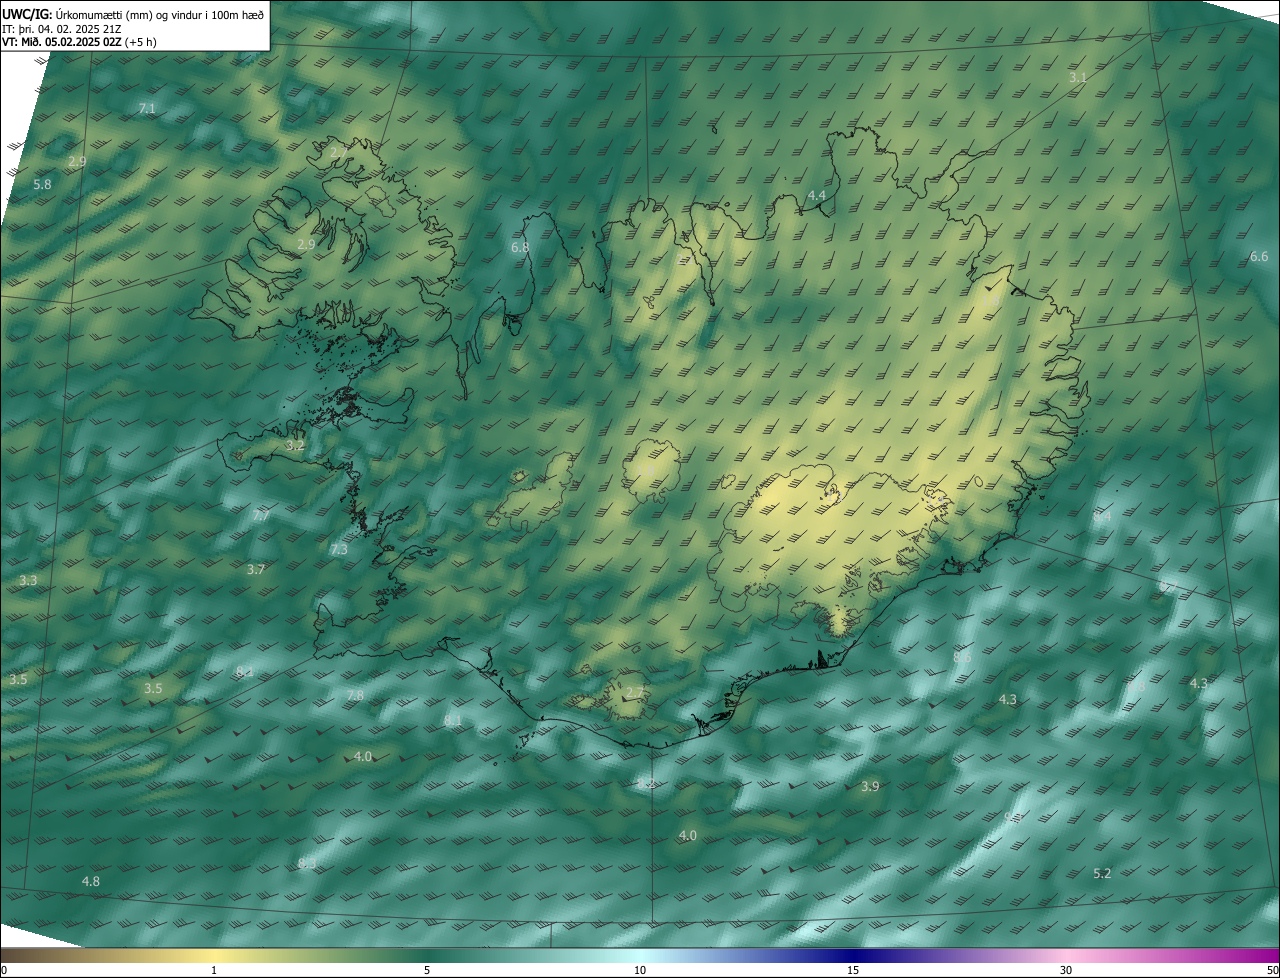1280x978 pixels.
Task: Click the 3.9 value label
Action: click(x=870, y=786)
